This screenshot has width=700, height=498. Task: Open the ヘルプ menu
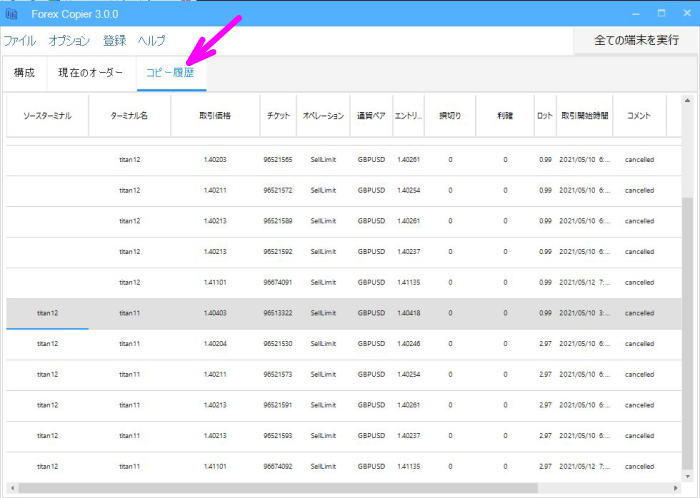click(x=152, y=41)
